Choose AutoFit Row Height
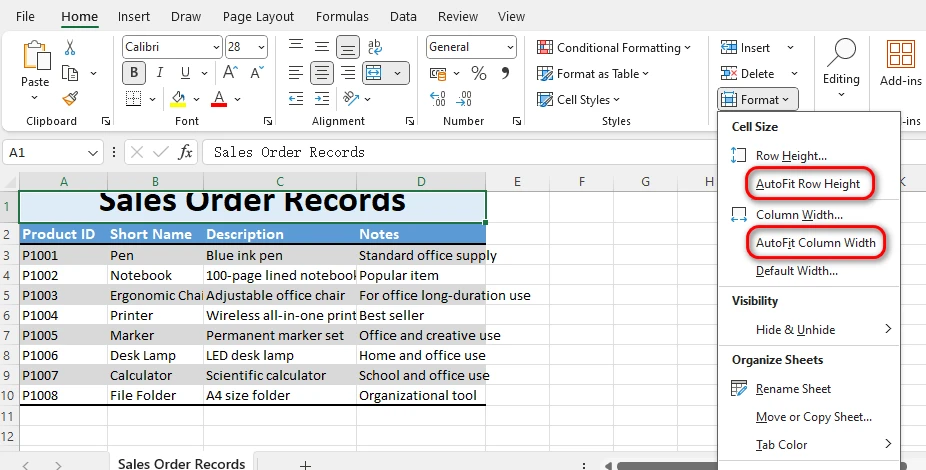The width and height of the screenshot is (926, 470). pyautogui.click(x=808, y=184)
